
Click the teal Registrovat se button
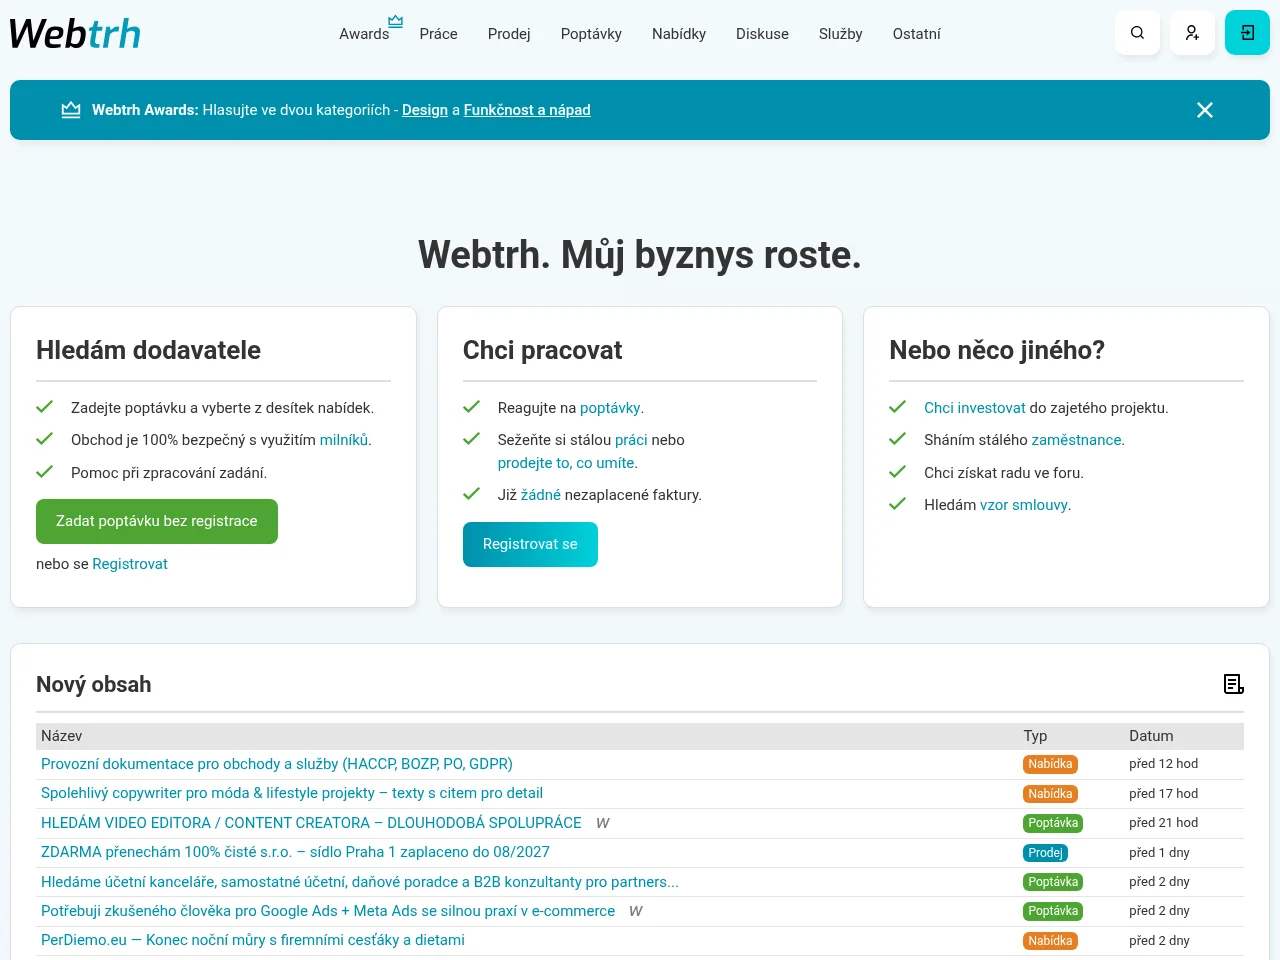point(530,544)
